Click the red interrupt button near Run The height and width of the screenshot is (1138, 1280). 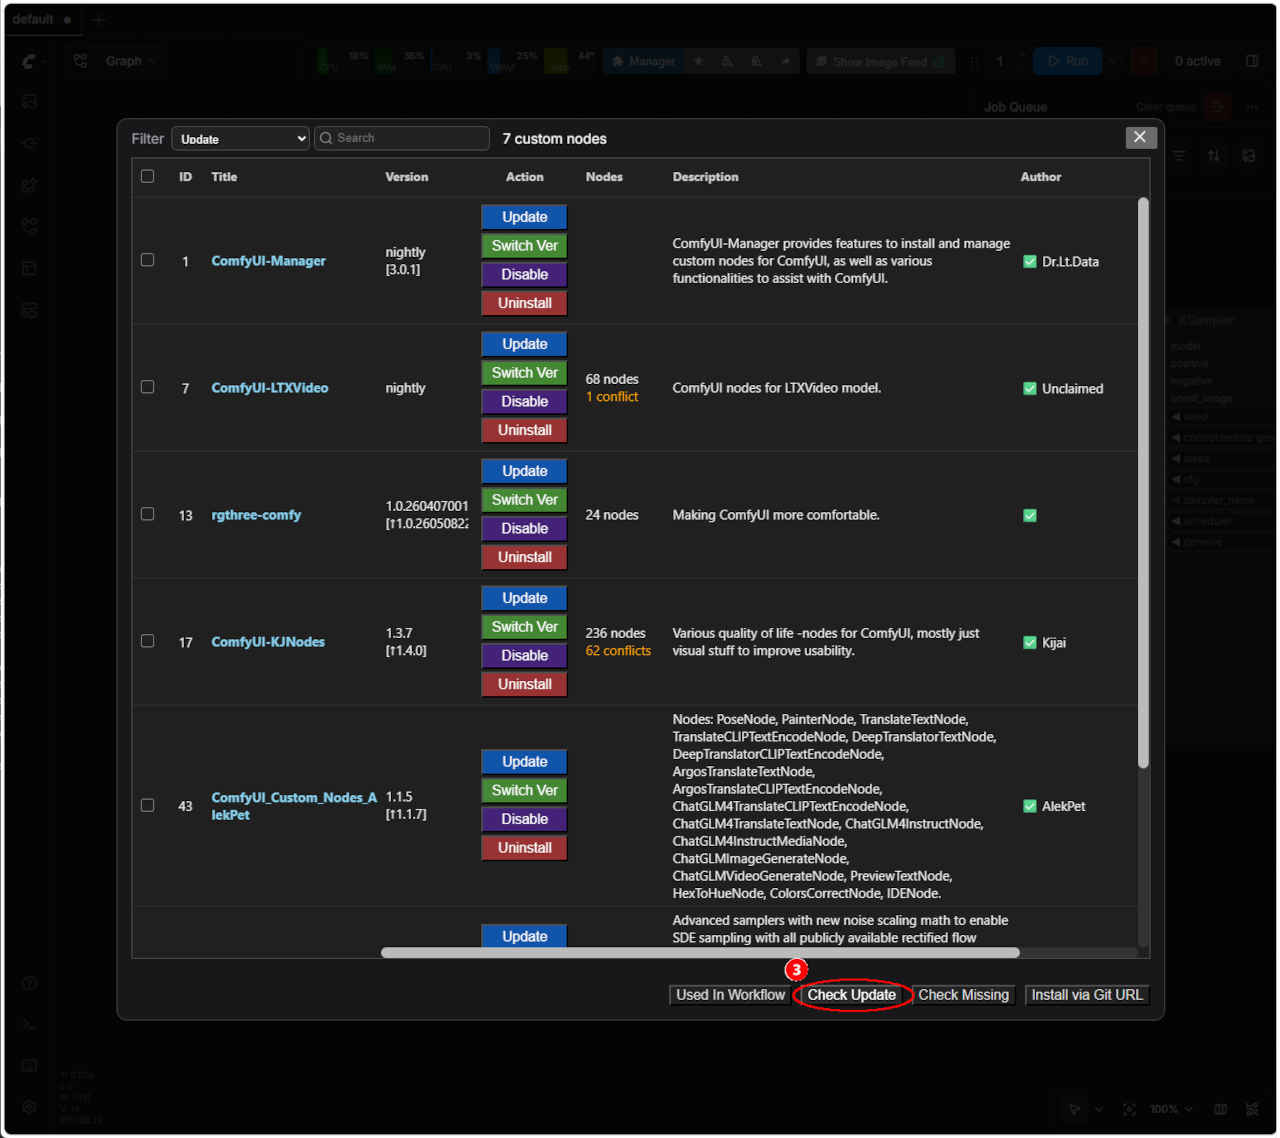pos(1144,61)
